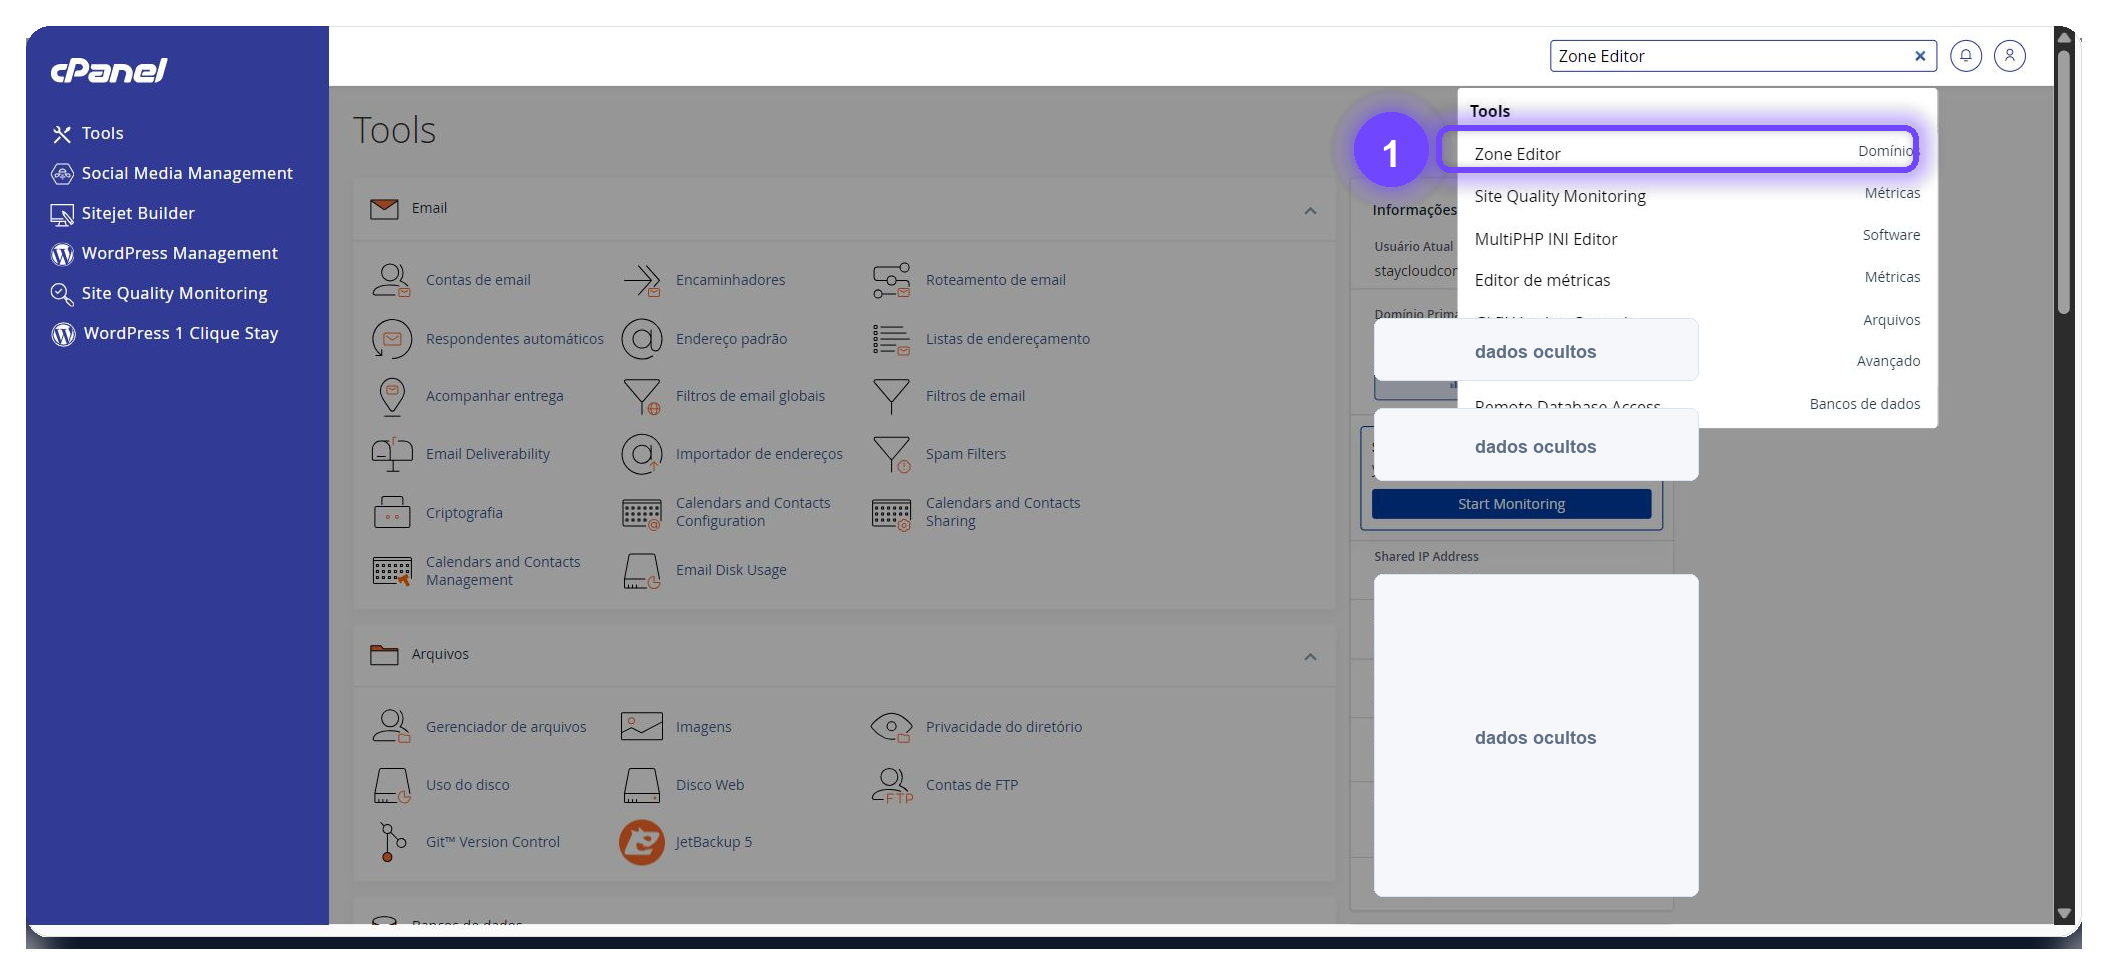Viewport: 2108px width, 975px height.
Task: Open Criptografia icon
Action: [391, 512]
